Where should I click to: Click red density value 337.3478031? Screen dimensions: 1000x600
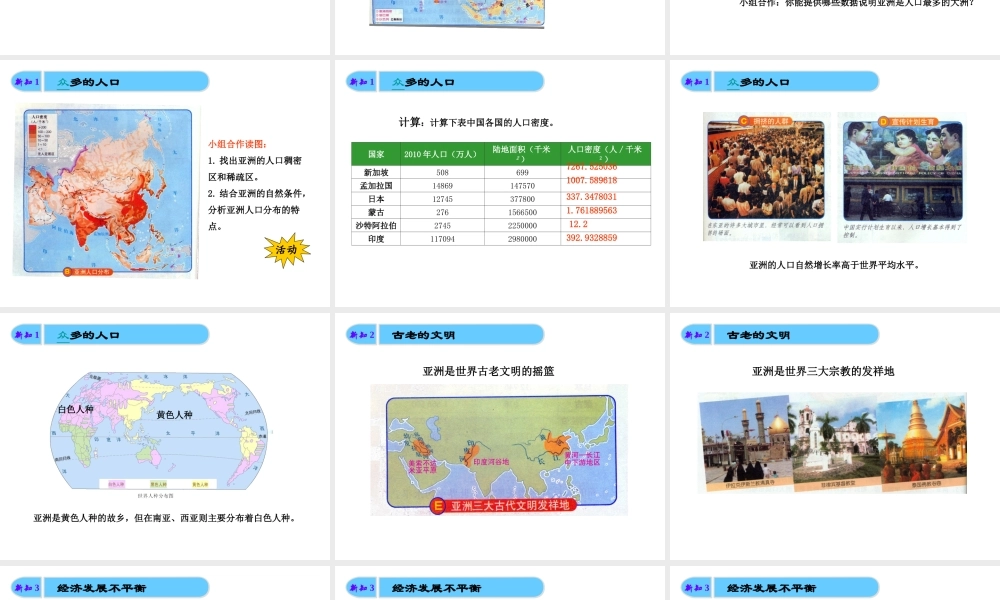pyautogui.click(x=591, y=196)
